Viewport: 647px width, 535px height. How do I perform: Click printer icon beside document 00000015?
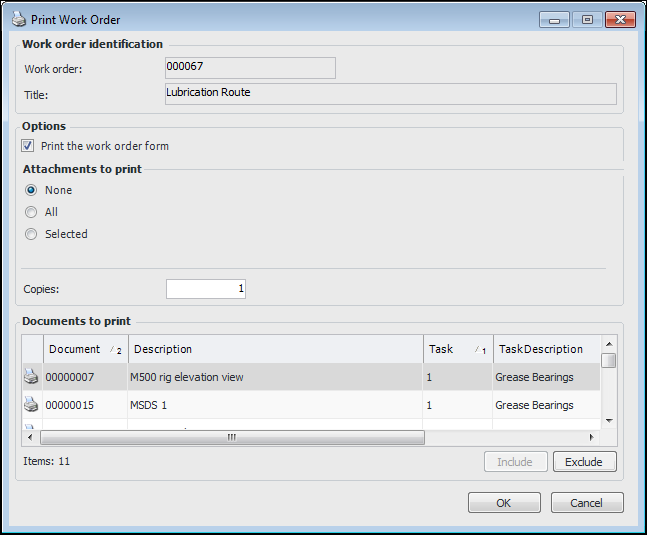(31, 405)
